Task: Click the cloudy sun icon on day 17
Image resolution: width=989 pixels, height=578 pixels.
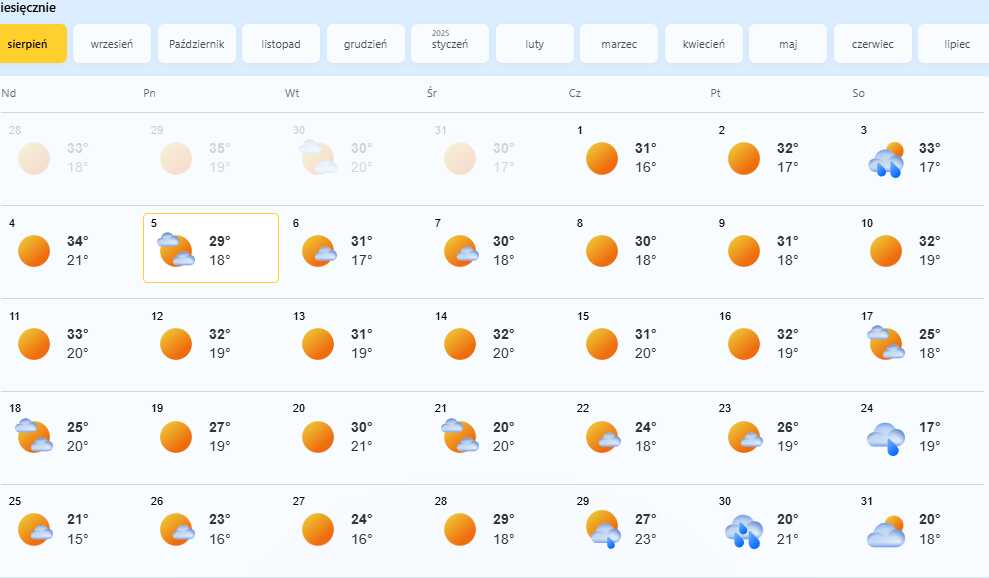Action: pos(886,343)
